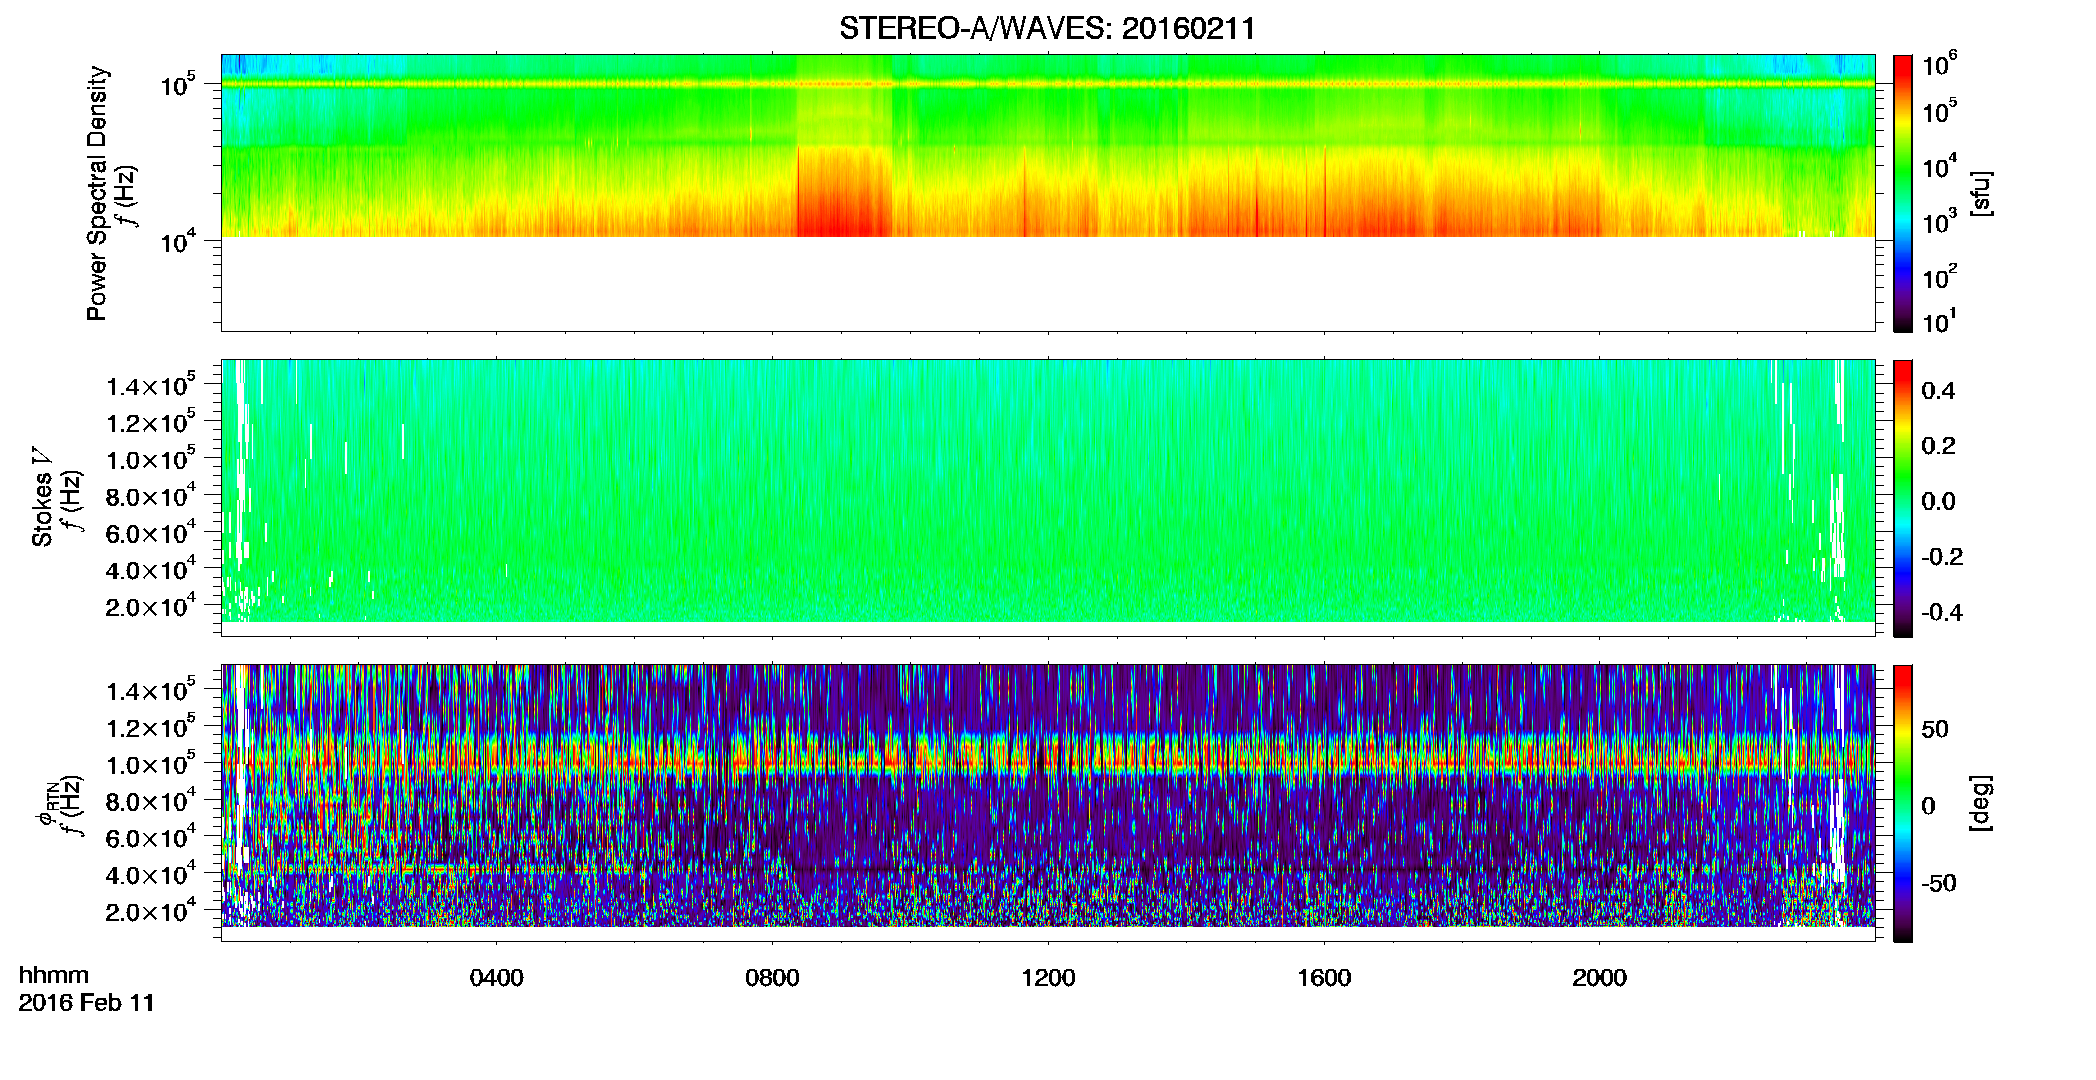Click the hhmm time format label

coord(54,976)
